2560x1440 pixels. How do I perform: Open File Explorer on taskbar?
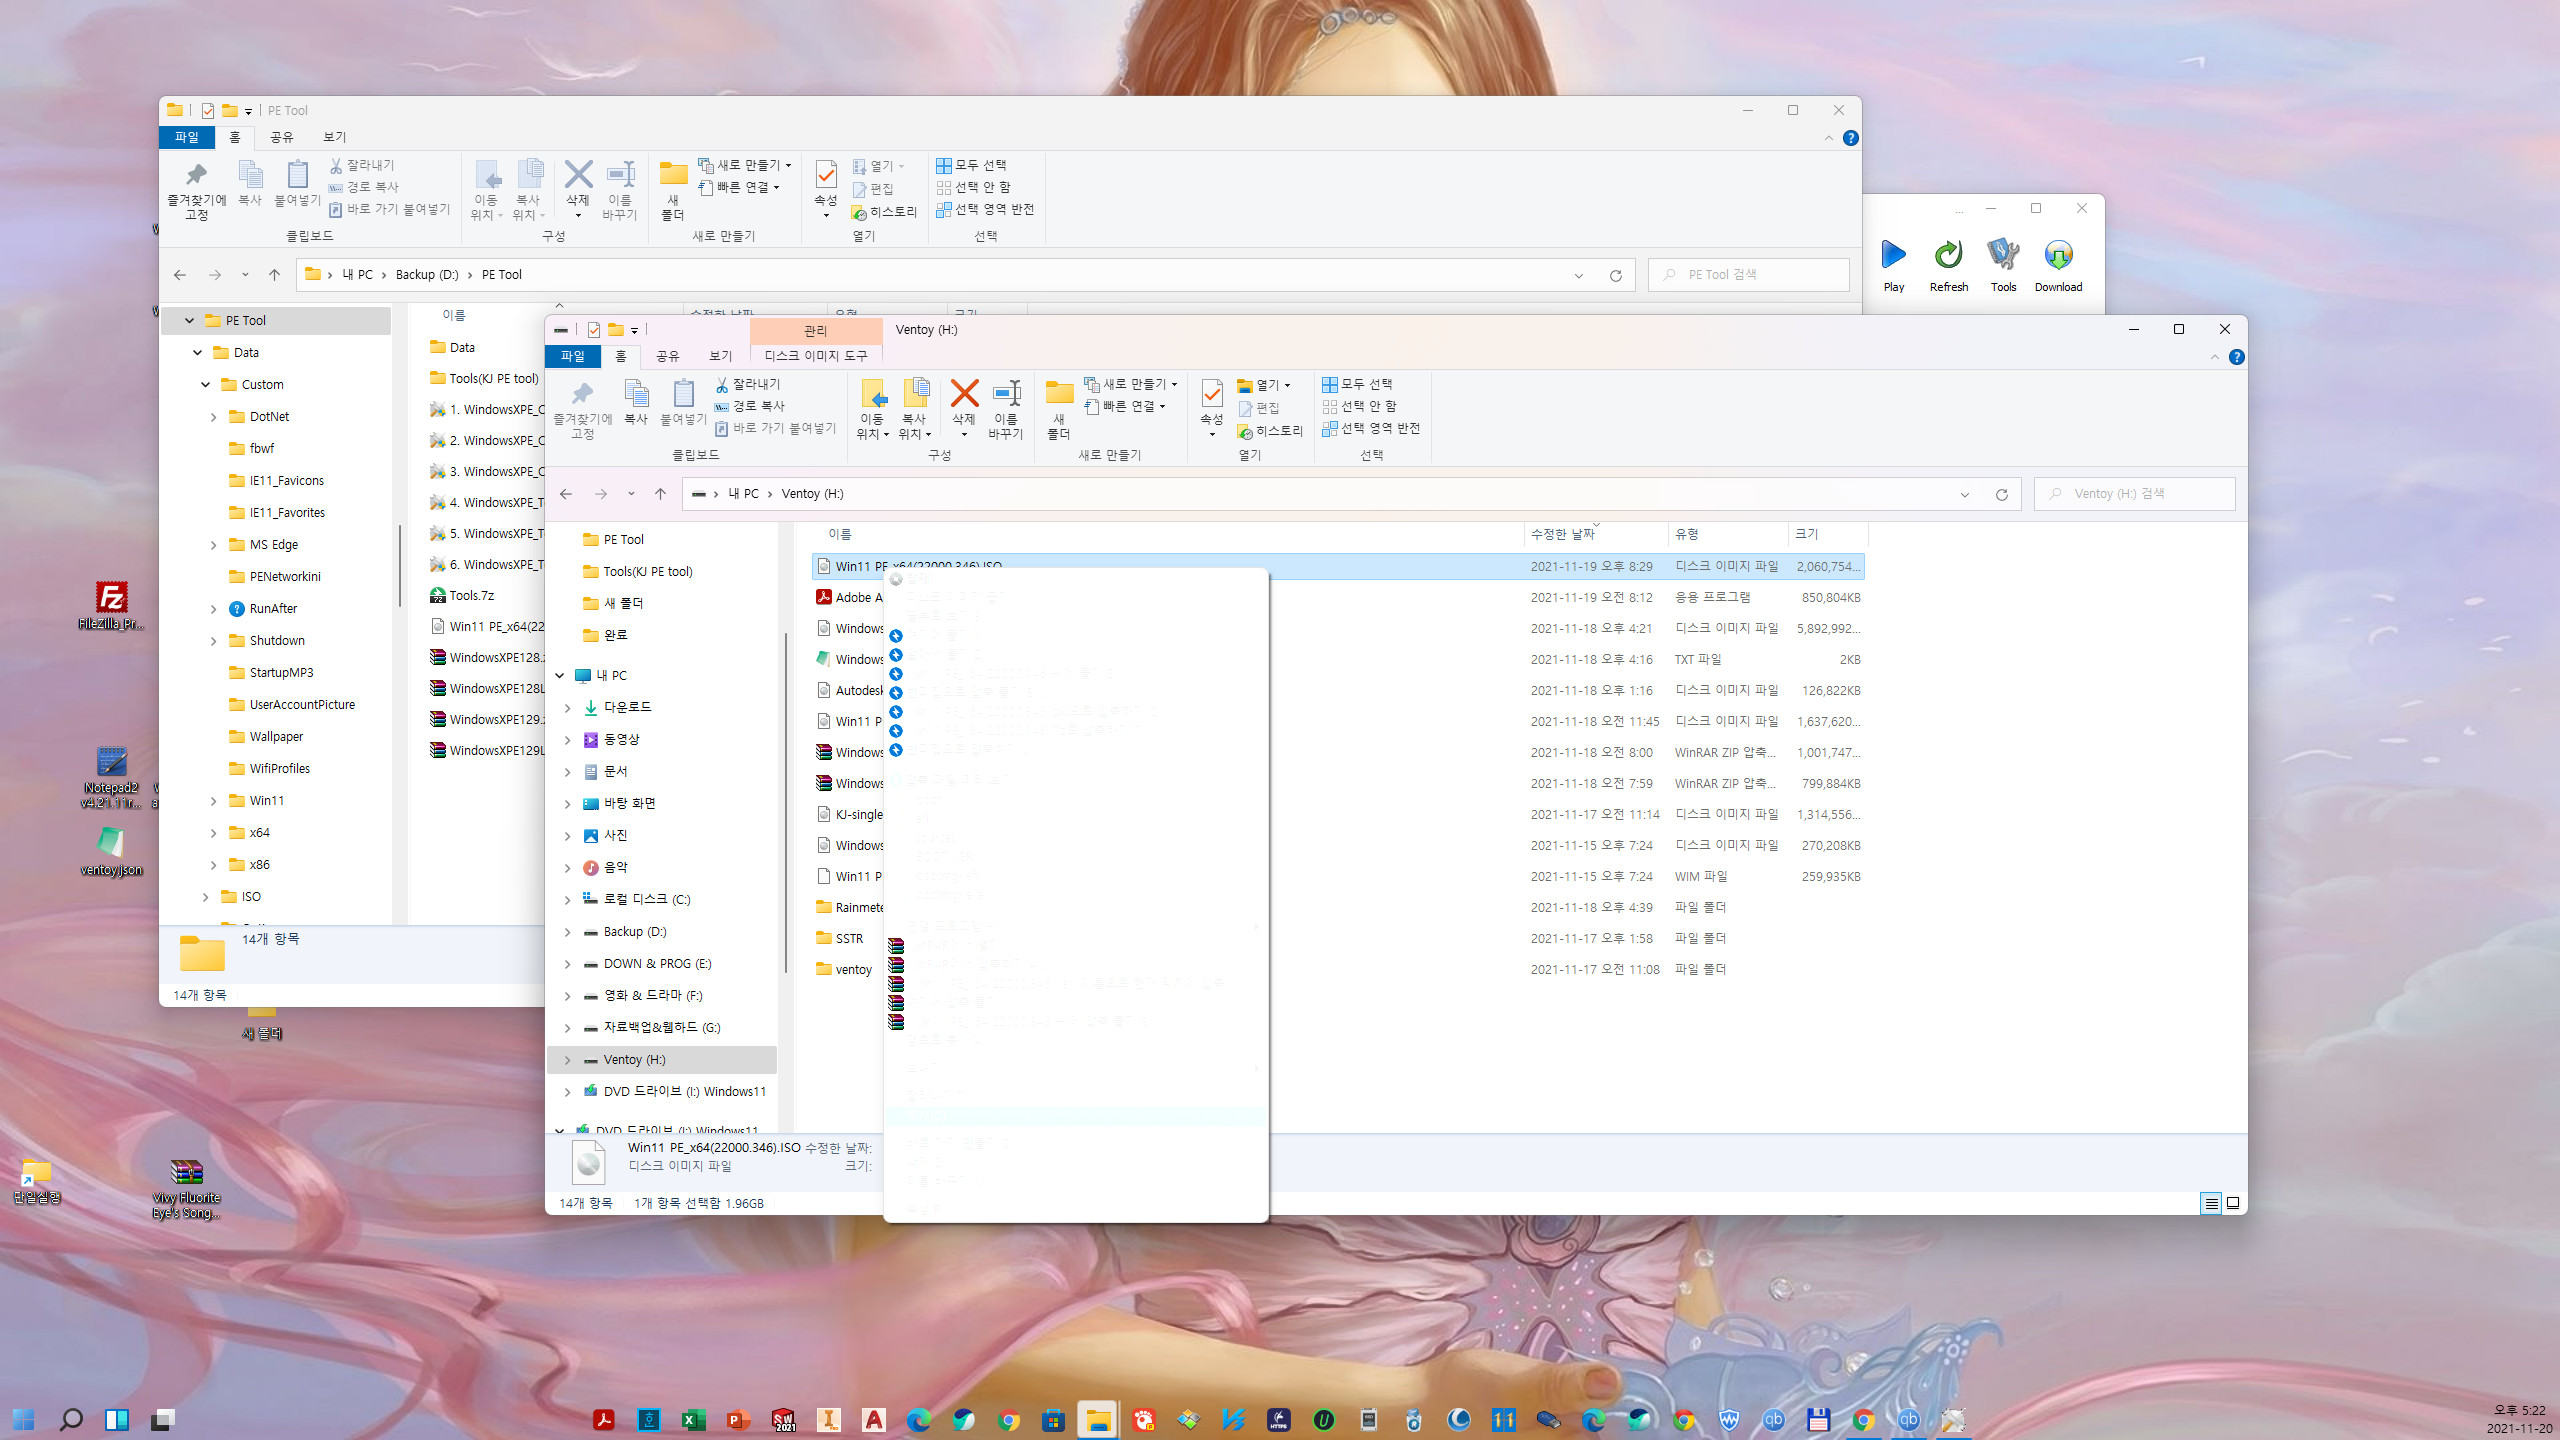[1098, 1419]
